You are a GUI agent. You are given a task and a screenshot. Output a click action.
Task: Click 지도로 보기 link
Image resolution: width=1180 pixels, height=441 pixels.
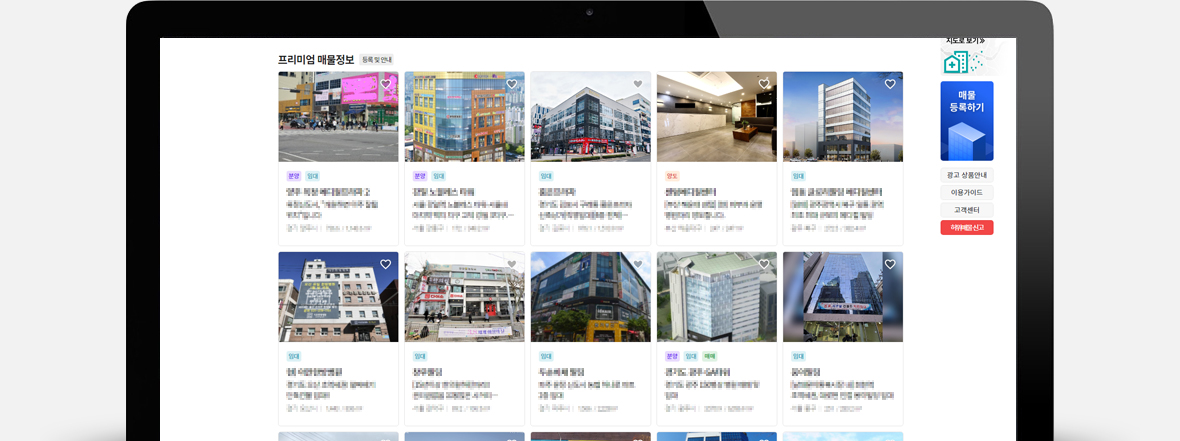(x=966, y=41)
